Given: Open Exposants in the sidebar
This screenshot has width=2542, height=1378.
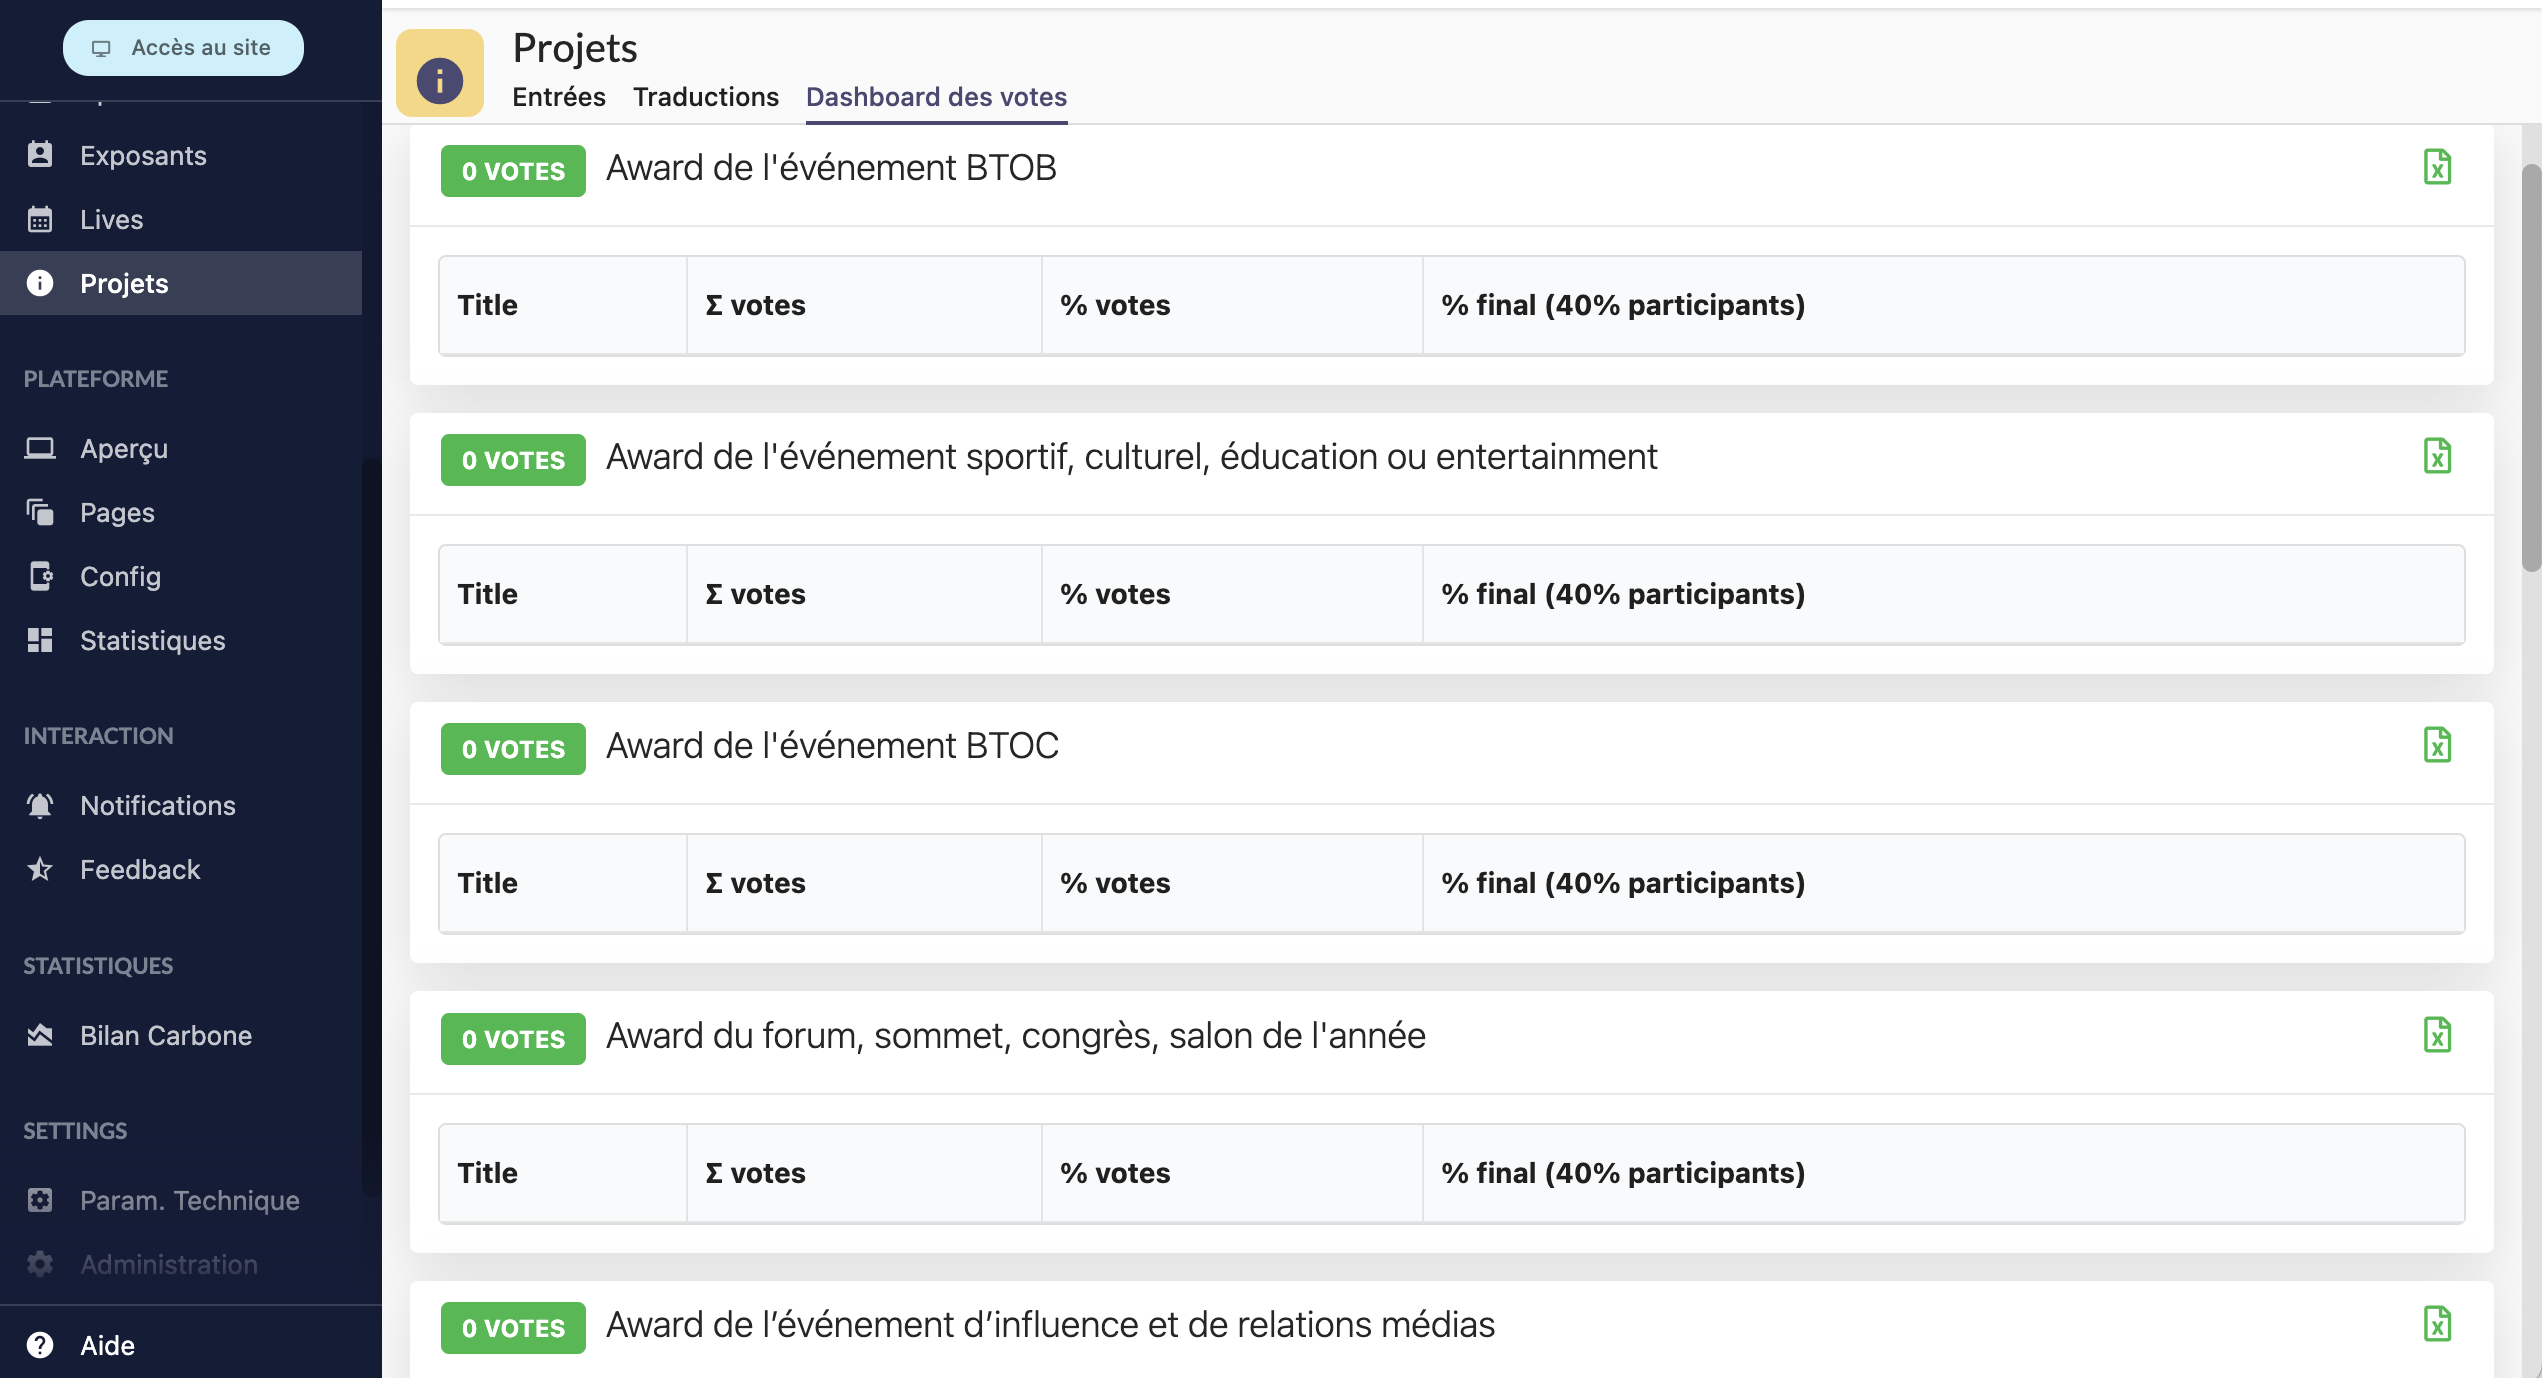Looking at the screenshot, I should (x=181, y=155).
